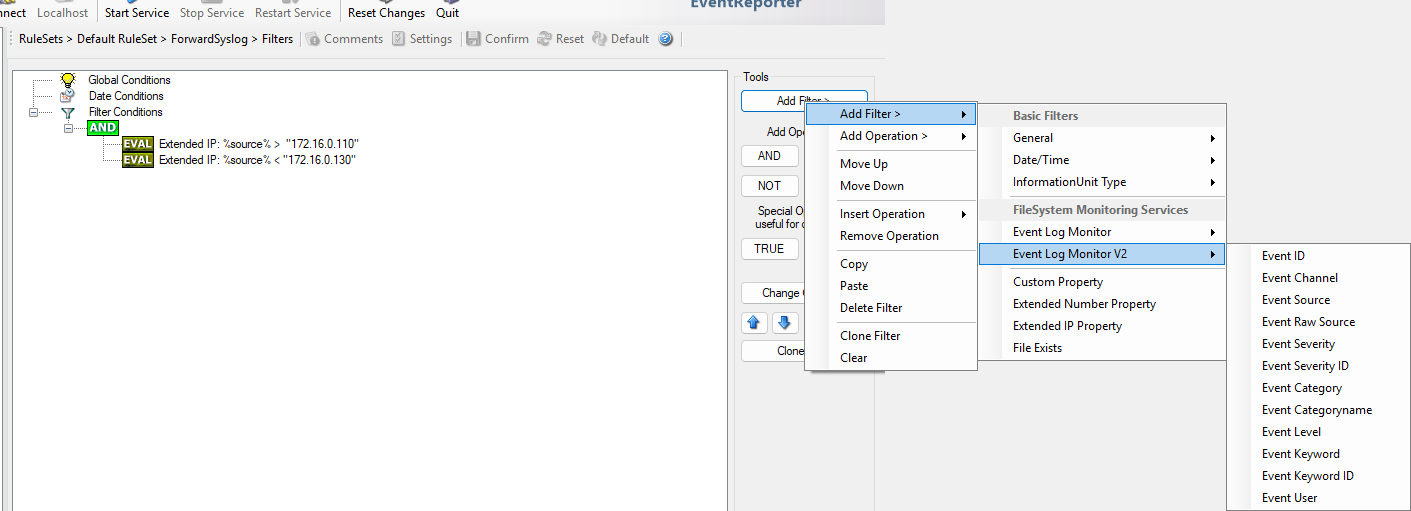Choose Delete Filter menu entry
The width and height of the screenshot is (1411, 511).
[891, 308]
